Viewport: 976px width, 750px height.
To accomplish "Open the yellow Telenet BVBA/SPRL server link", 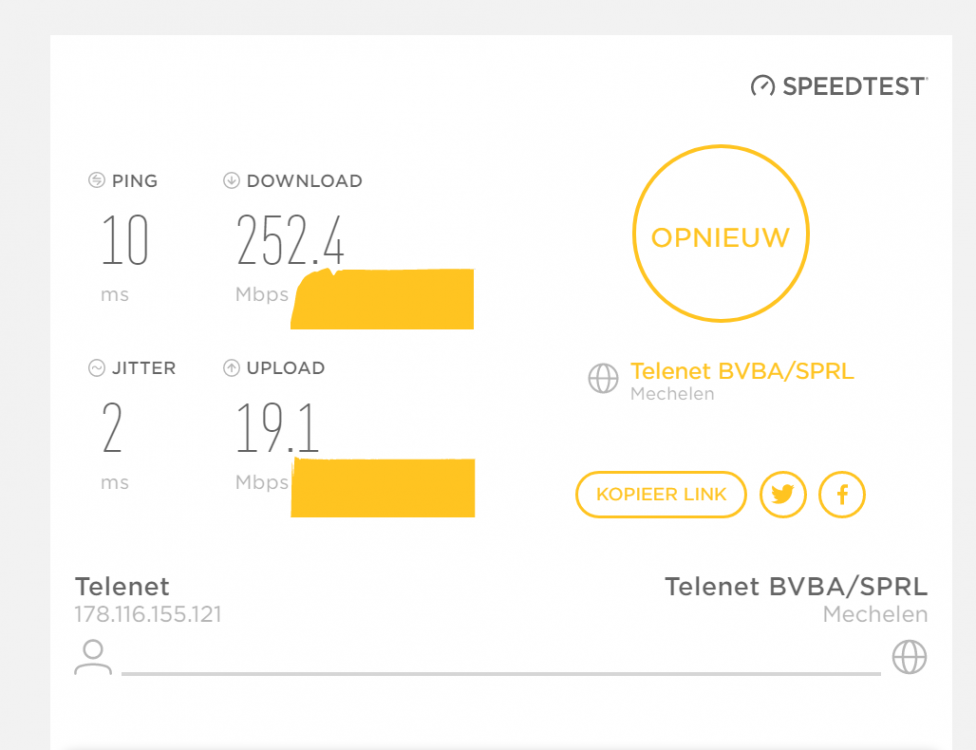I will click(x=742, y=372).
